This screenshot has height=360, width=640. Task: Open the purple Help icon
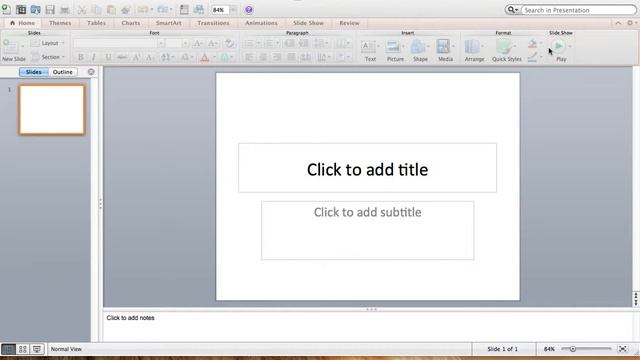click(249, 9)
